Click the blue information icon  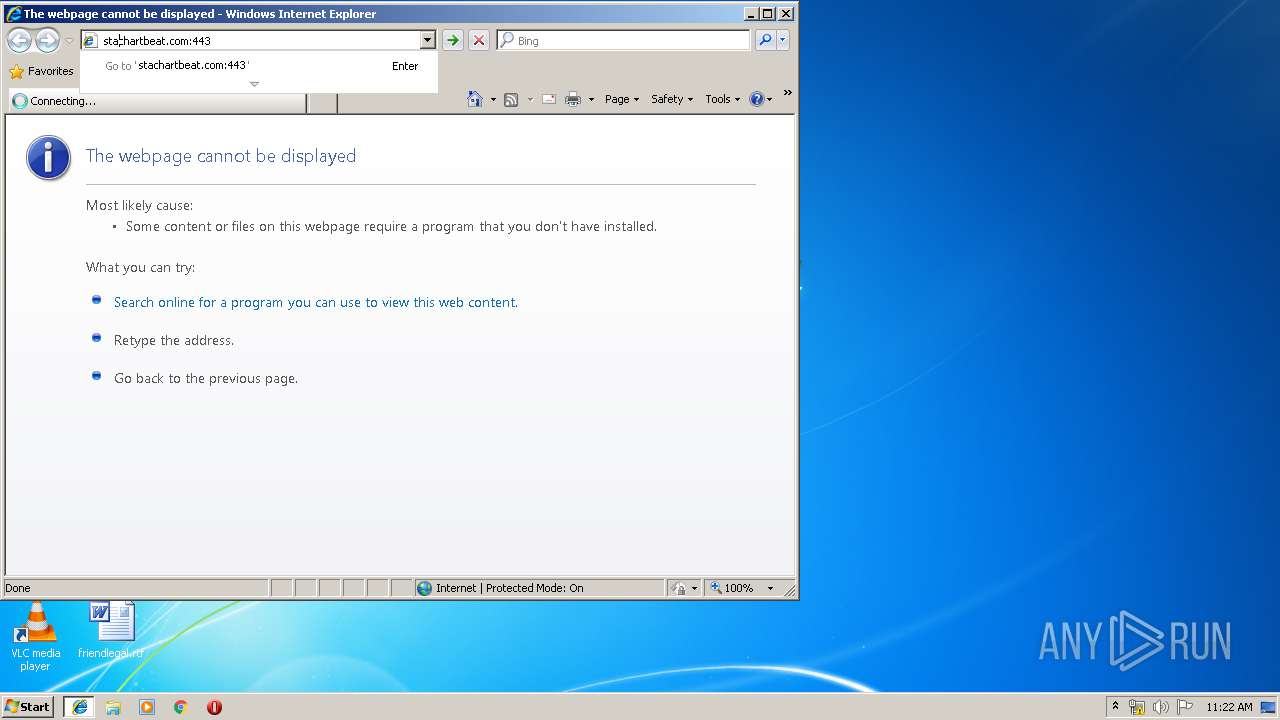coord(48,158)
